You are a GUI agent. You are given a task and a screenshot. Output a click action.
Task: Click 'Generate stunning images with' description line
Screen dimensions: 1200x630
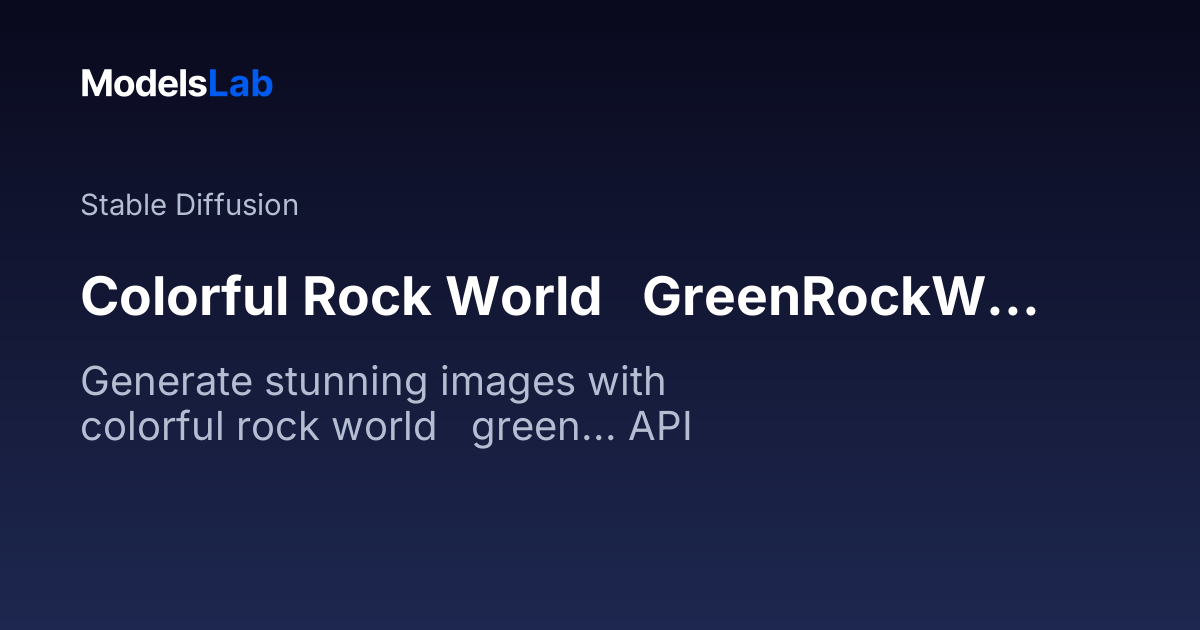tap(372, 382)
